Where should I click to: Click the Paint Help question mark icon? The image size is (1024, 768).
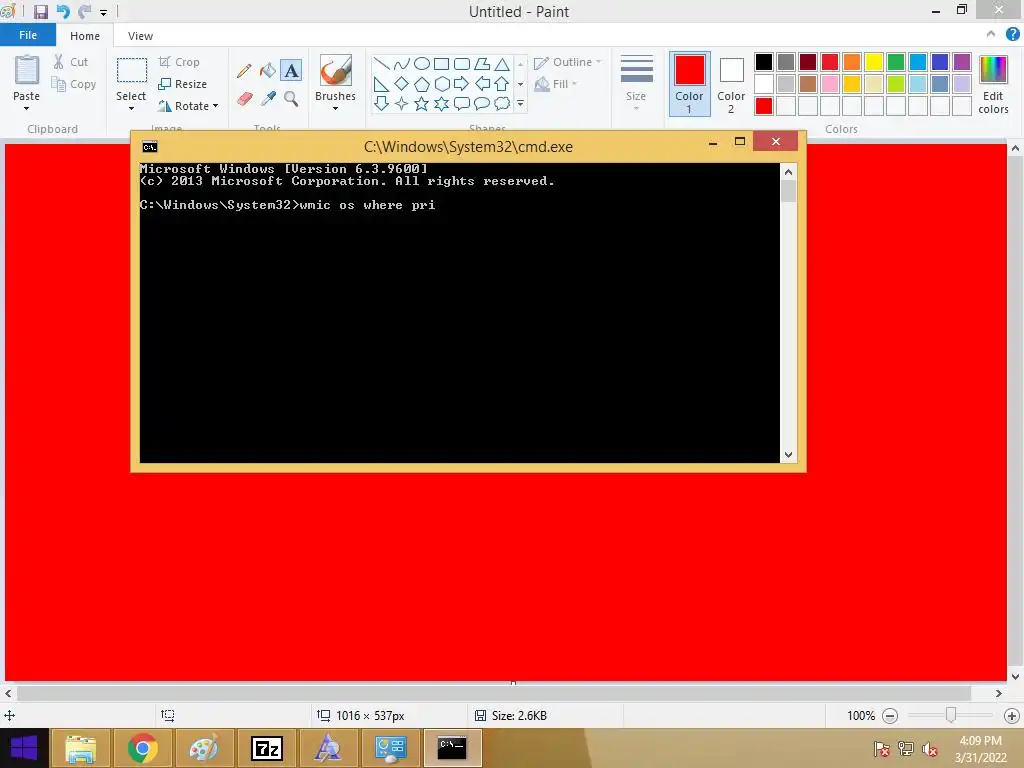tap(1013, 35)
